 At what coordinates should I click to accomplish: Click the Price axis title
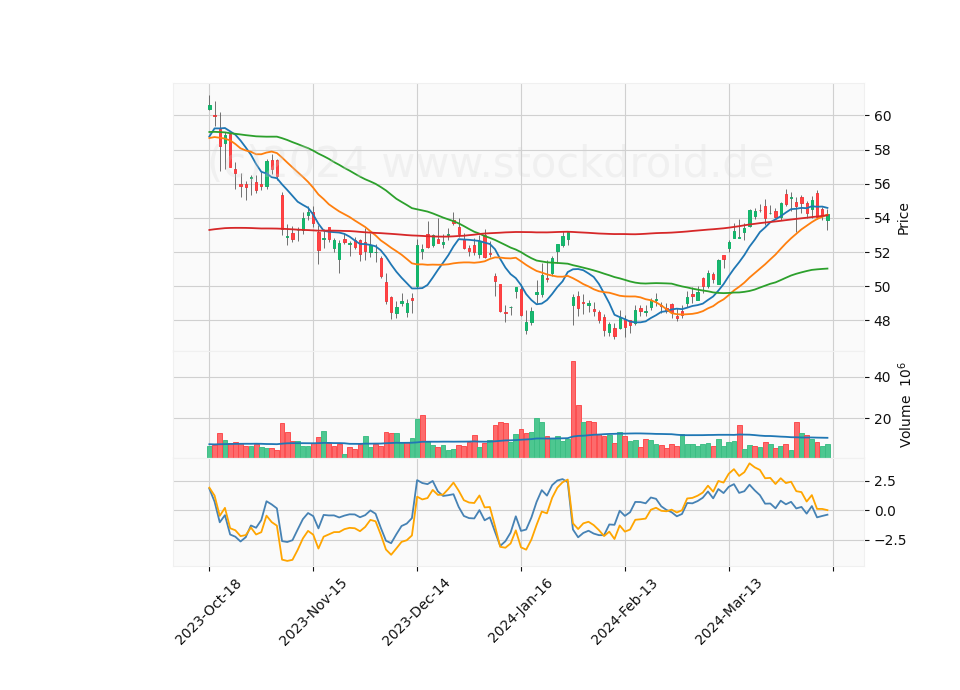coord(903,219)
